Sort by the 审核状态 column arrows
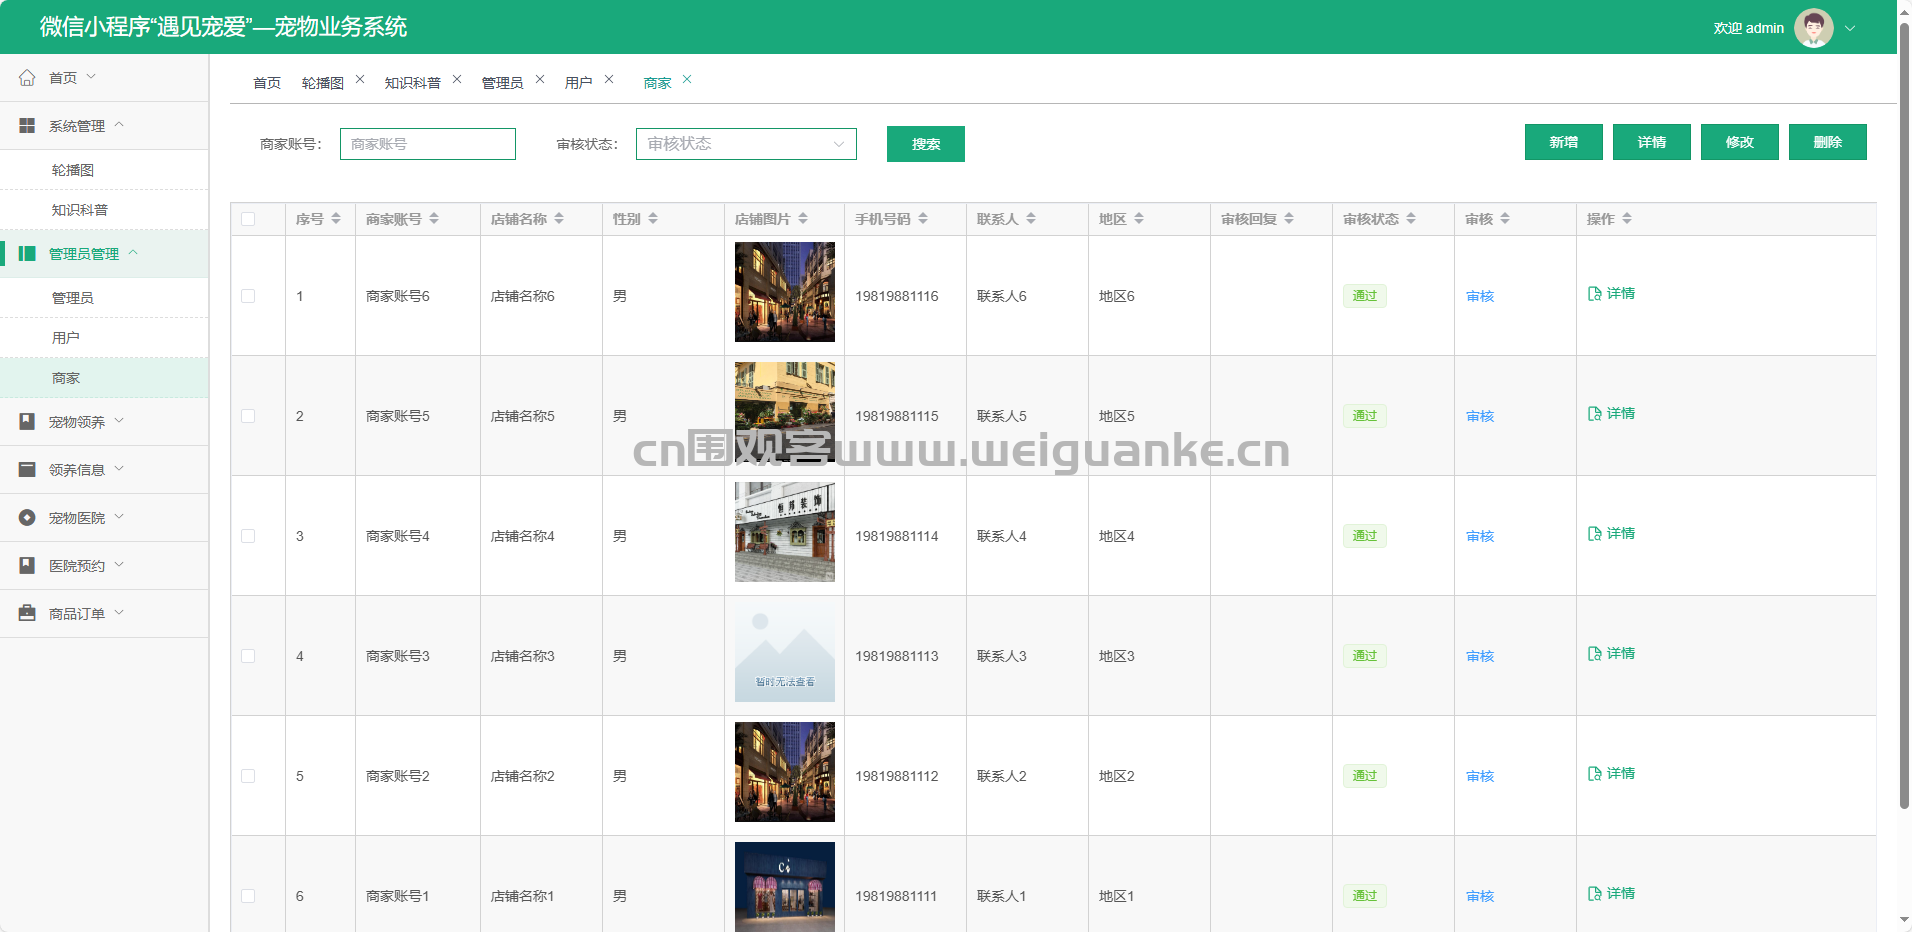Viewport: 1912px width, 932px height. coord(1411,219)
